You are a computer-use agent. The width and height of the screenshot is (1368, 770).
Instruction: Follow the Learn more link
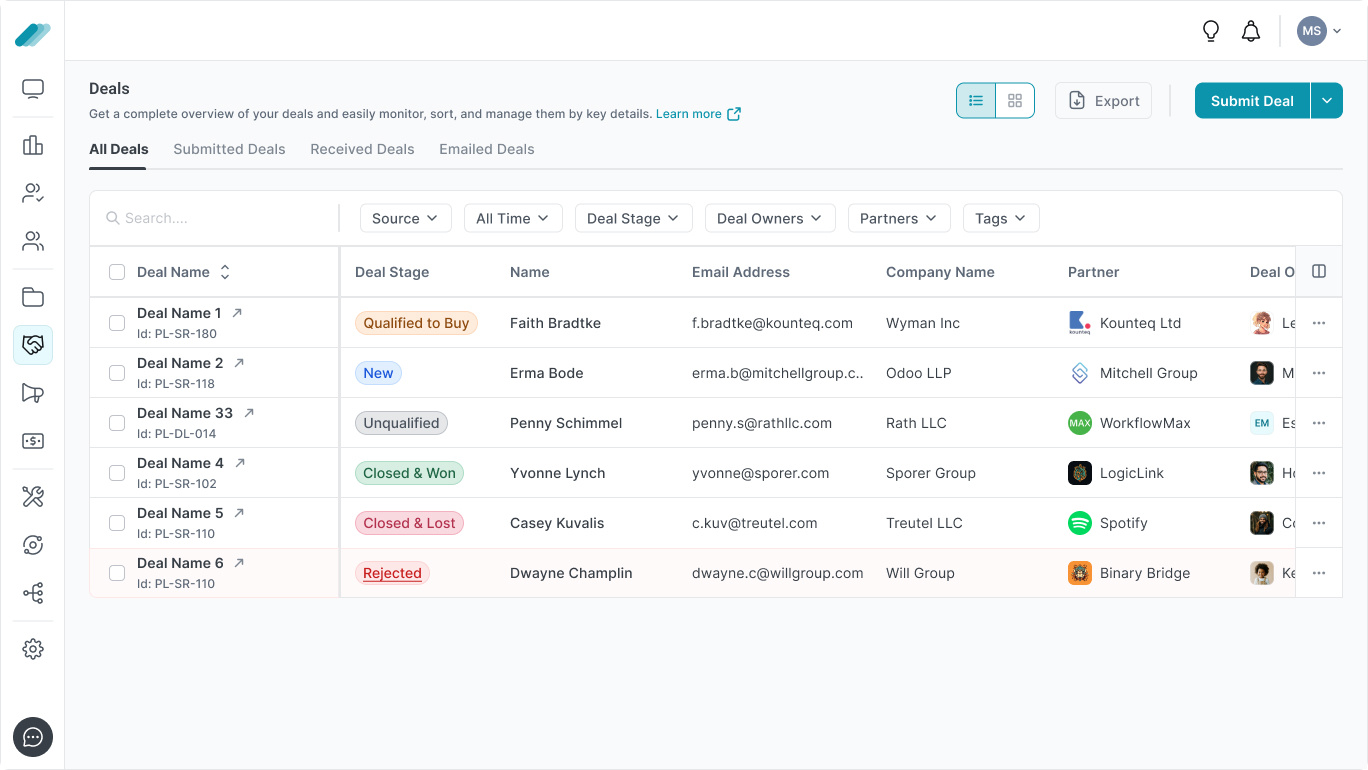coord(697,114)
